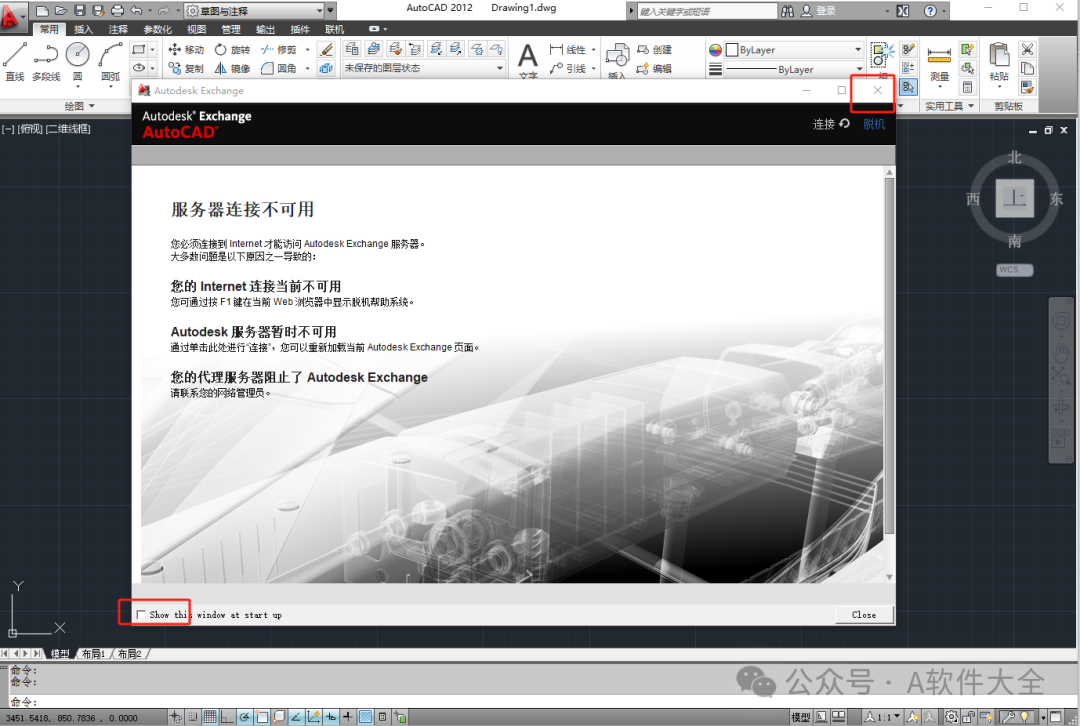Click the 编辑 (Edit block) command
This screenshot has width=1080, height=726.
tap(654, 68)
